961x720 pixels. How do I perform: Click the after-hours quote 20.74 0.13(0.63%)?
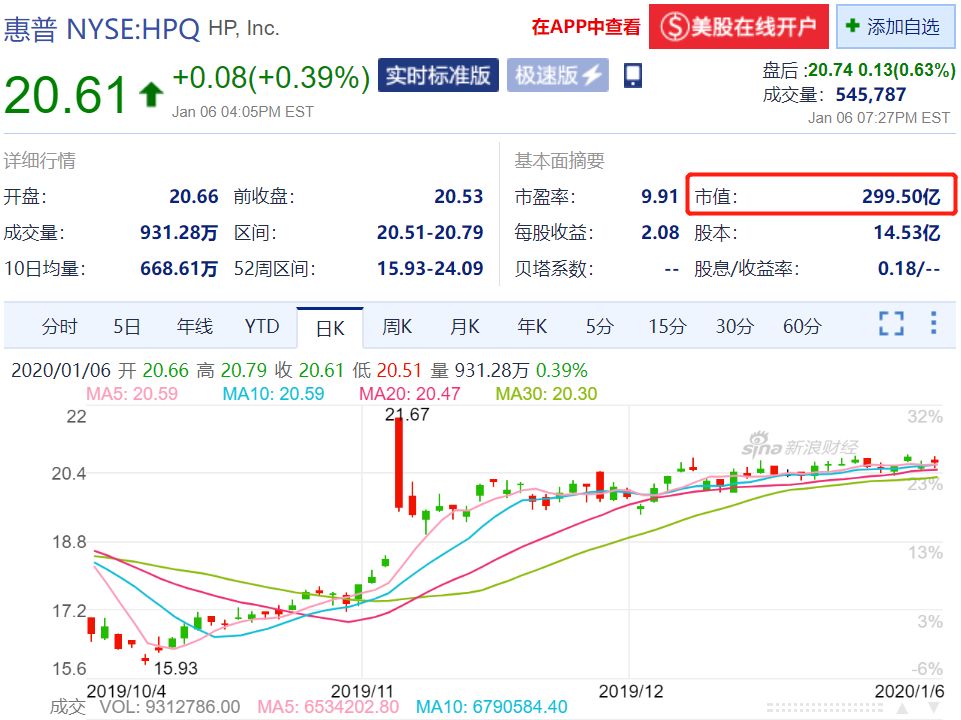pyautogui.click(x=881, y=70)
